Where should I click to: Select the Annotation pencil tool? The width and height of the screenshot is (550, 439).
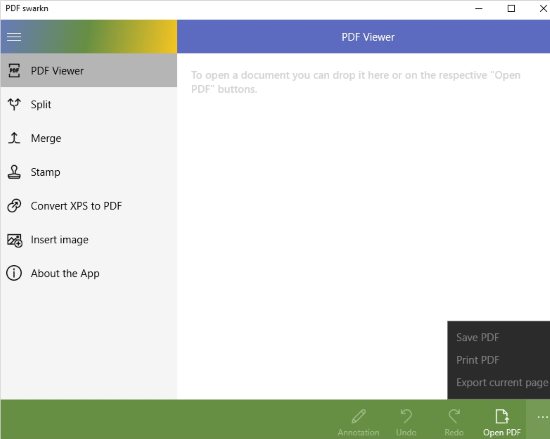(x=358, y=422)
